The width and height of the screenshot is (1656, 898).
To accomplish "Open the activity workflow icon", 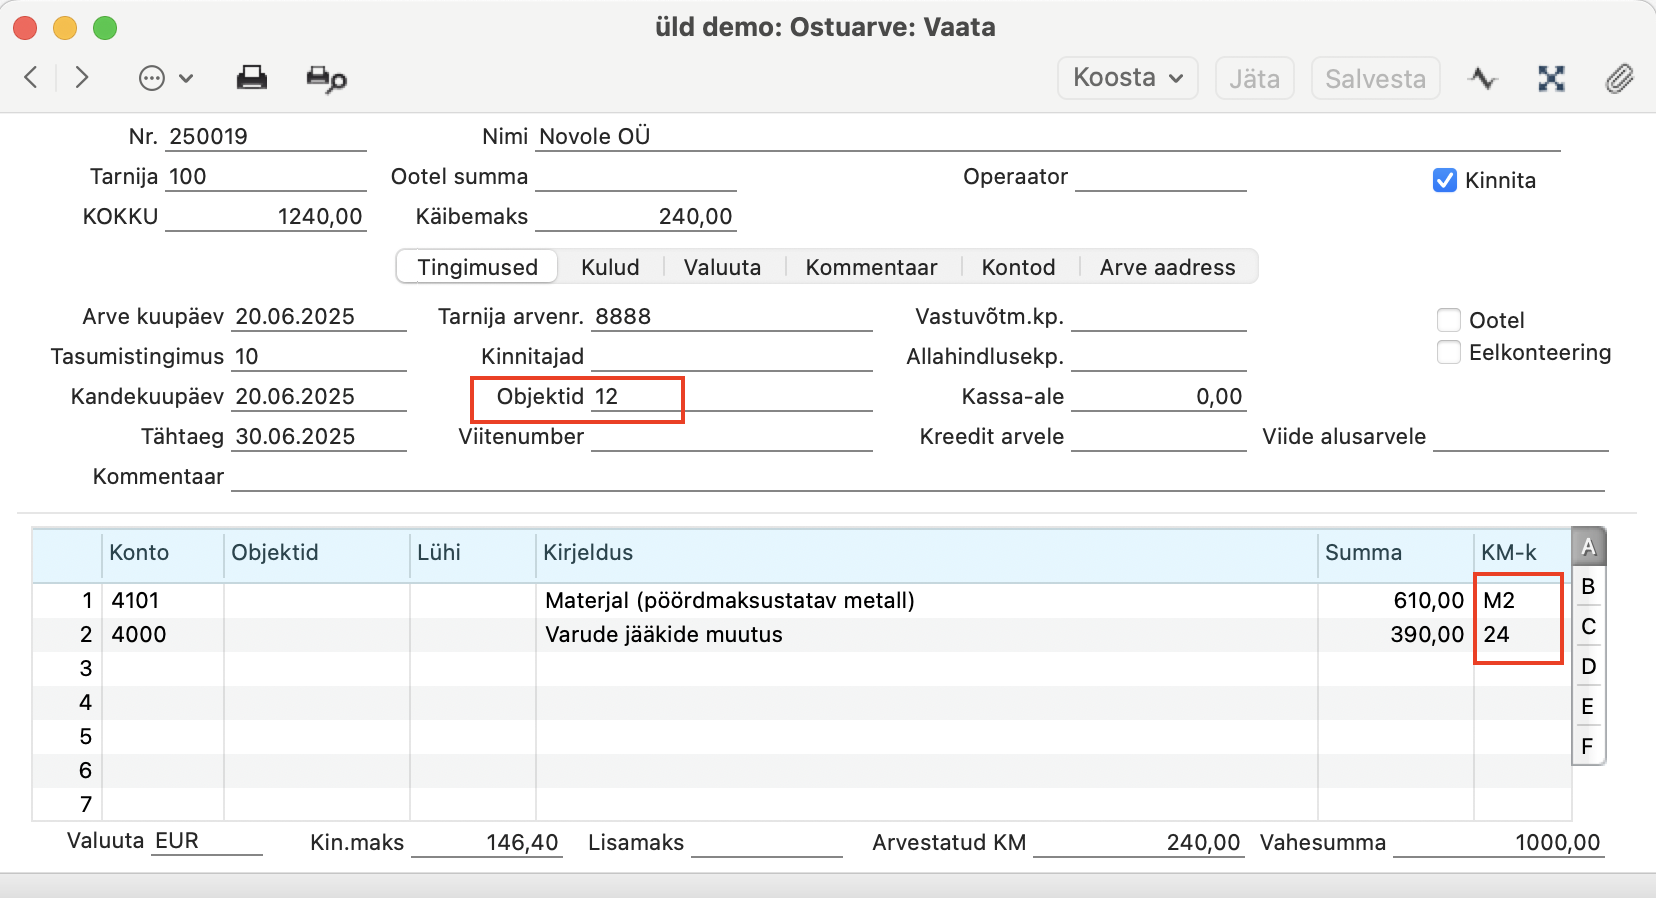I will point(1482,78).
